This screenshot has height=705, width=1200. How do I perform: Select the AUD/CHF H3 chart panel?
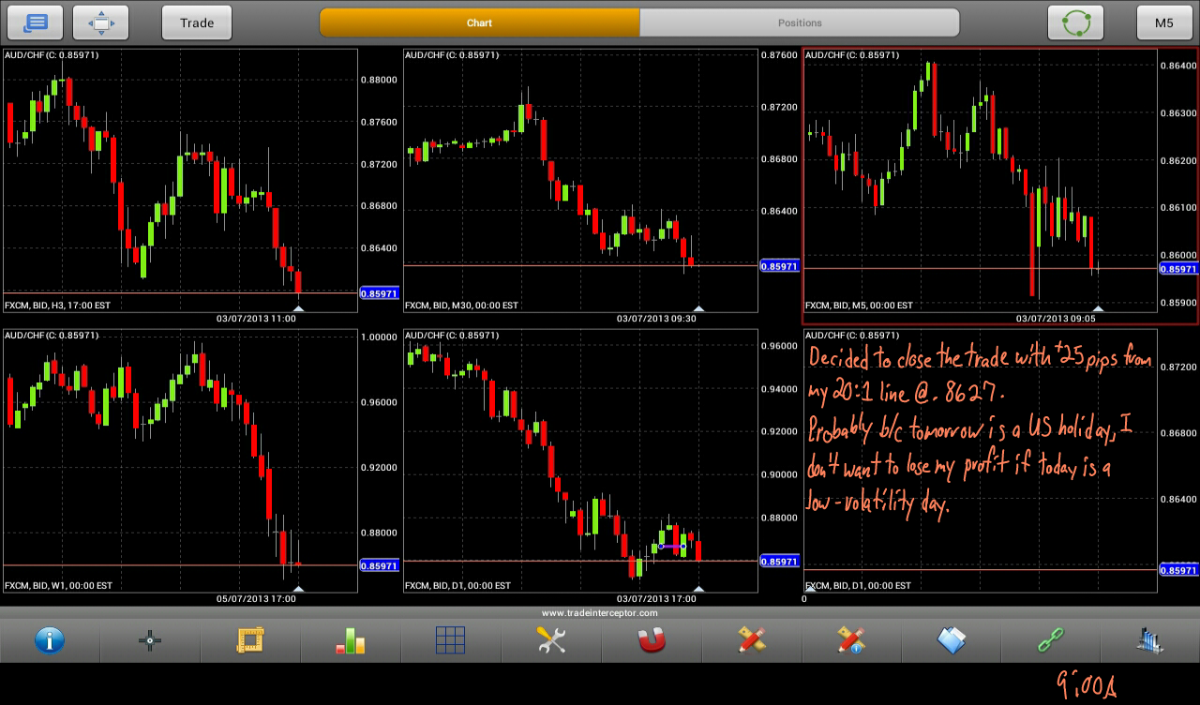[x=180, y=180]
